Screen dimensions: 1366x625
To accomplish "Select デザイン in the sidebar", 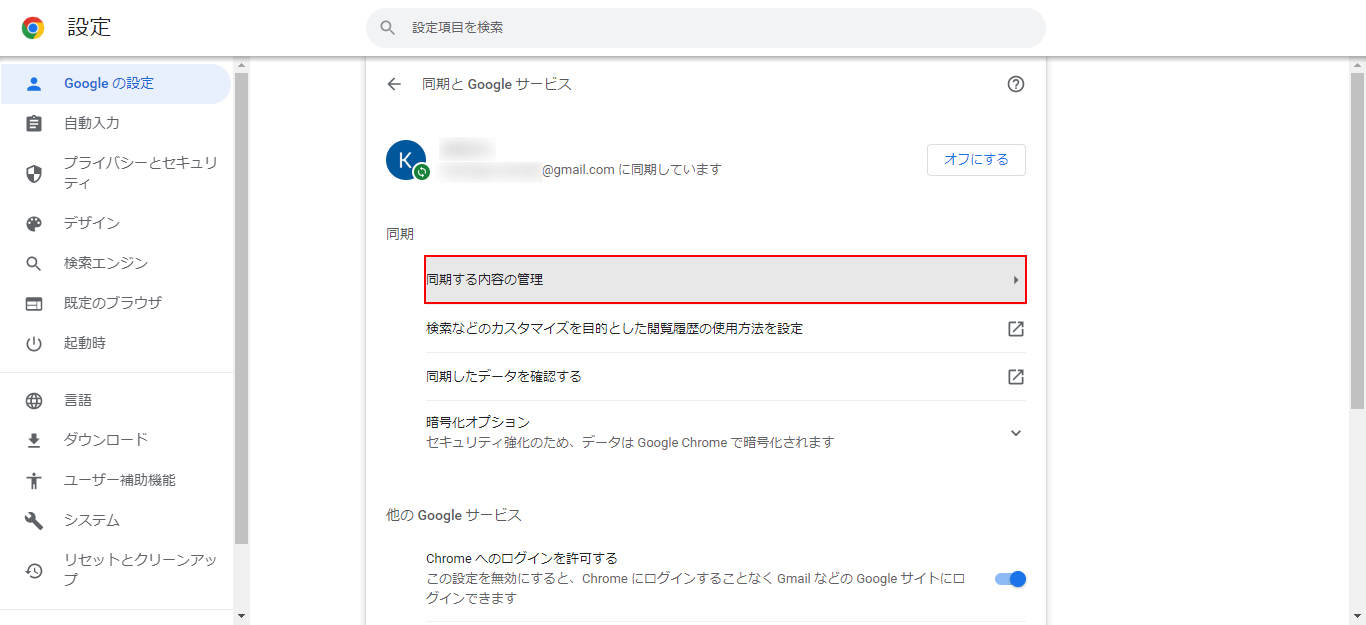I will coord(115,223).
